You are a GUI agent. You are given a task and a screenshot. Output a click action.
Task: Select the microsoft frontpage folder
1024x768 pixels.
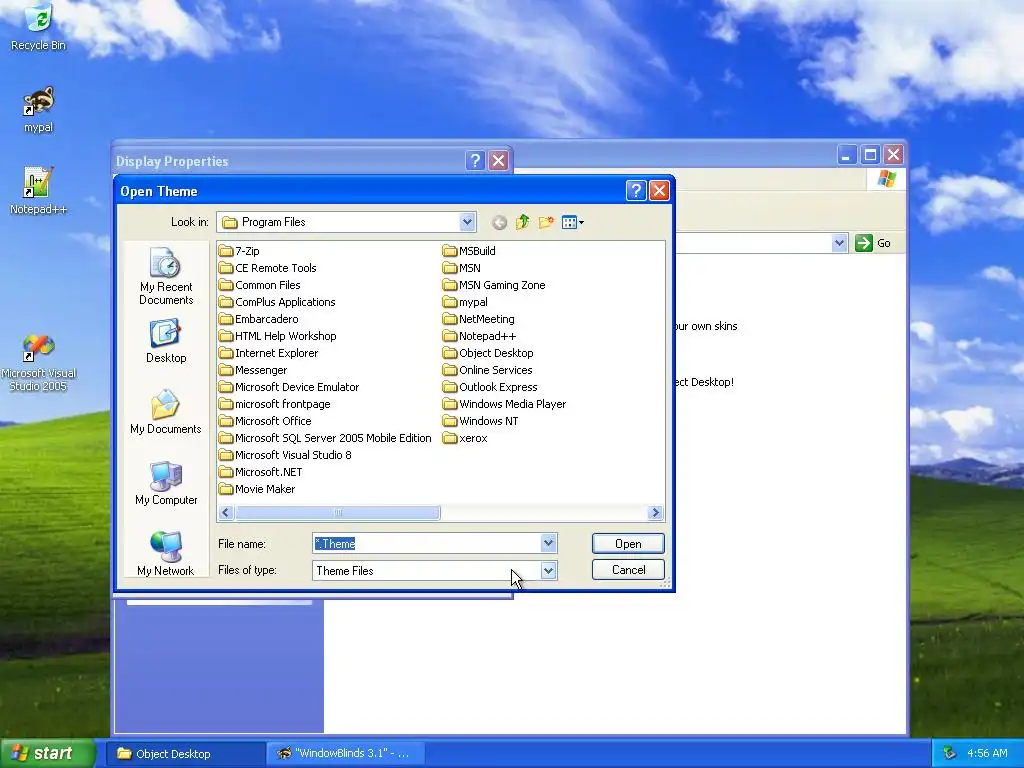[275, 404]
